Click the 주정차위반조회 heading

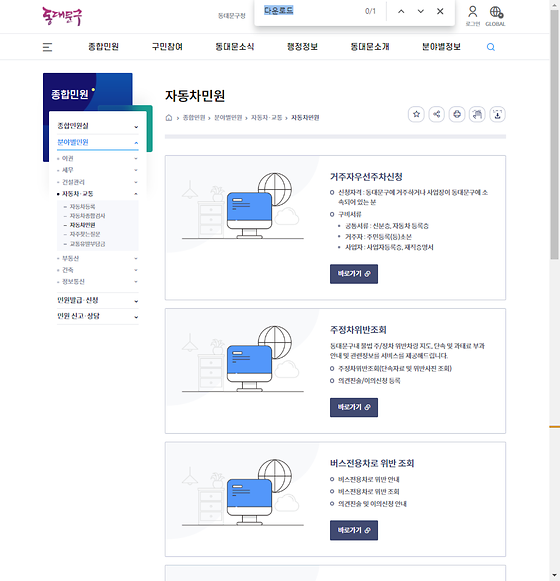click(x=358, y=330)
